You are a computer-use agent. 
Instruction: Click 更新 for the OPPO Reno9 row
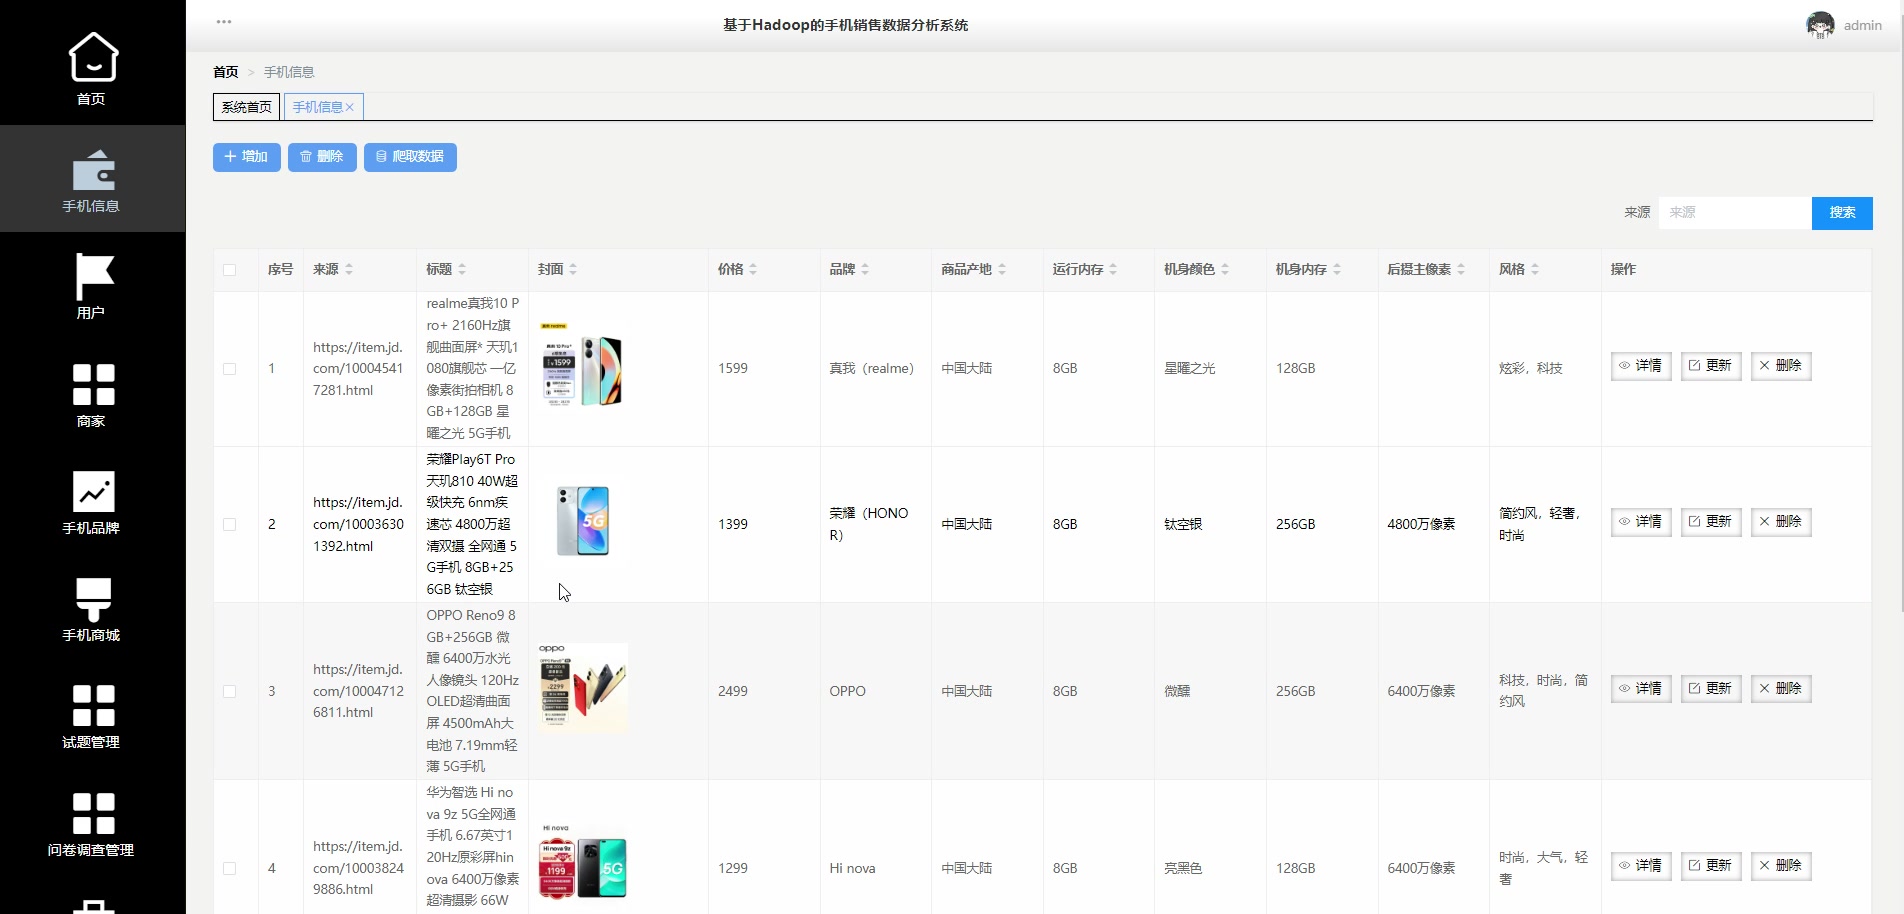(x=1711, y=689)
